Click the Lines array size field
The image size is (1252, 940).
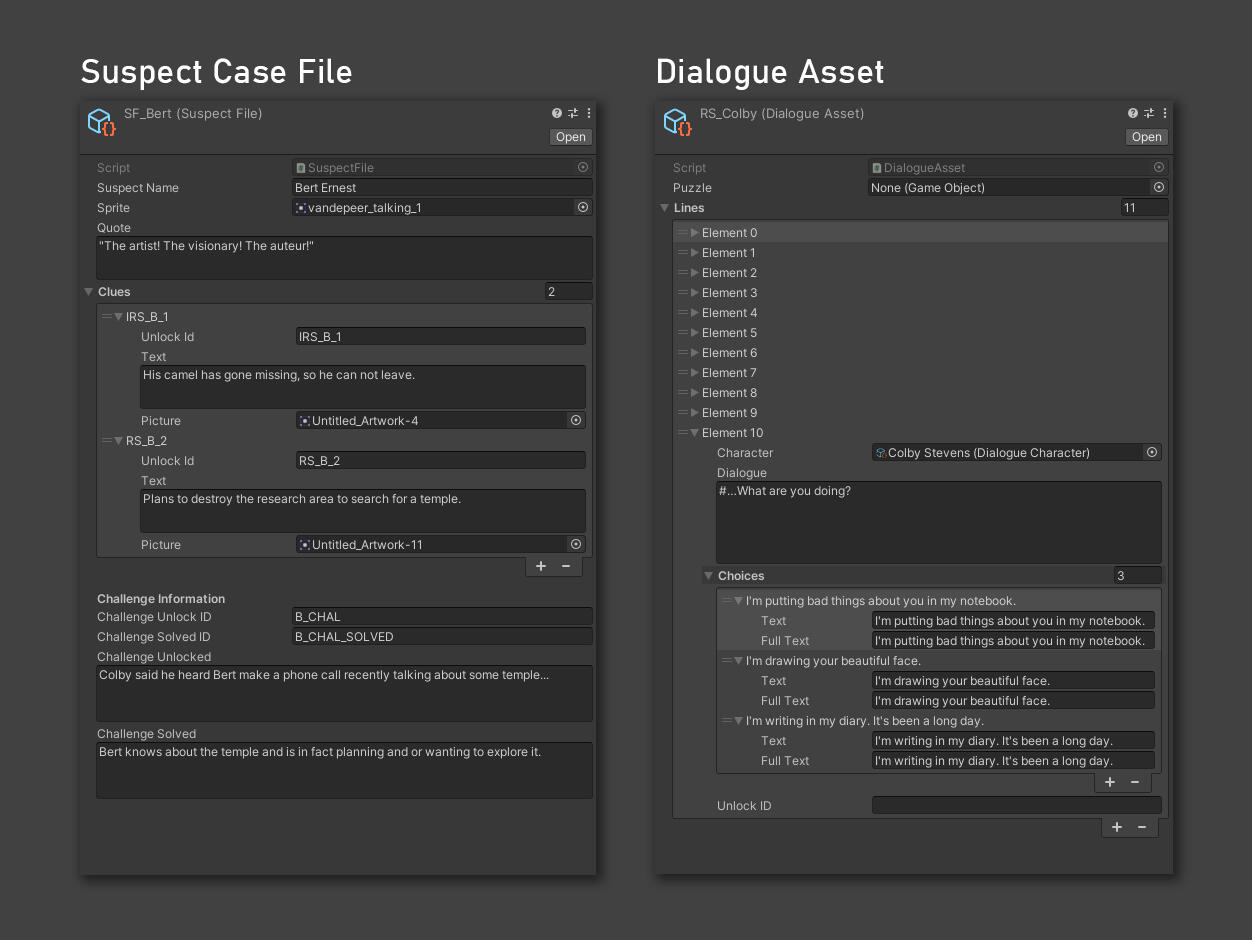click(x=1144, y=208)
